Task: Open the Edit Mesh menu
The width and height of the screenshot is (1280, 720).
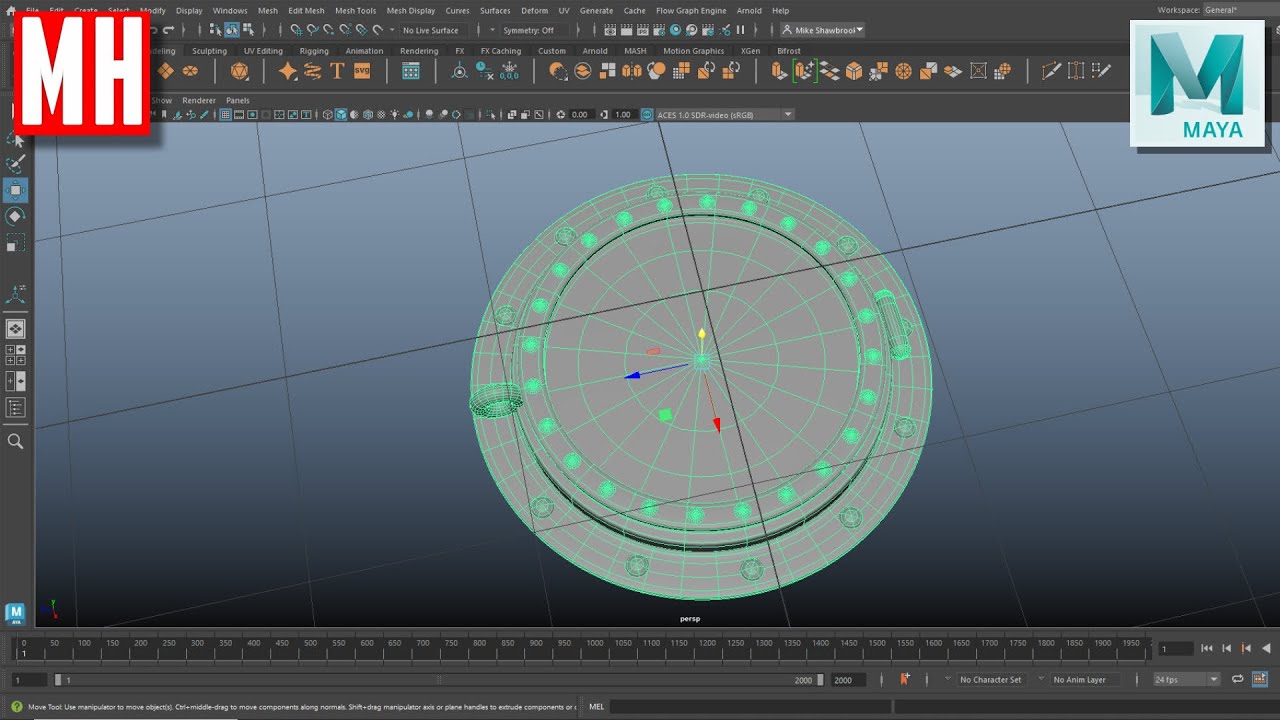Action: 306,11
